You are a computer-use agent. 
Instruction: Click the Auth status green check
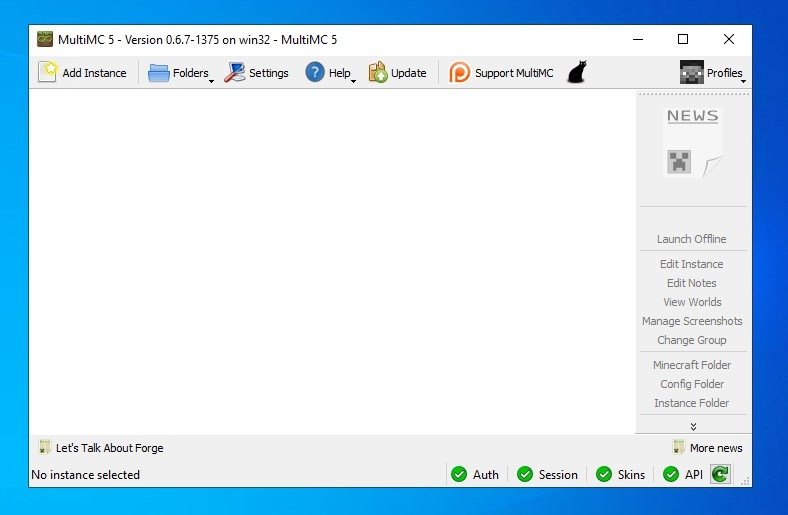point(459,474)
